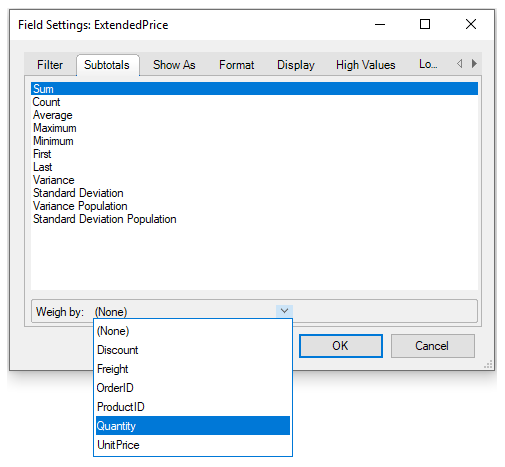Select the Subtotals tab
This screenshot has width=505, height=467.
tap(107, 65)
